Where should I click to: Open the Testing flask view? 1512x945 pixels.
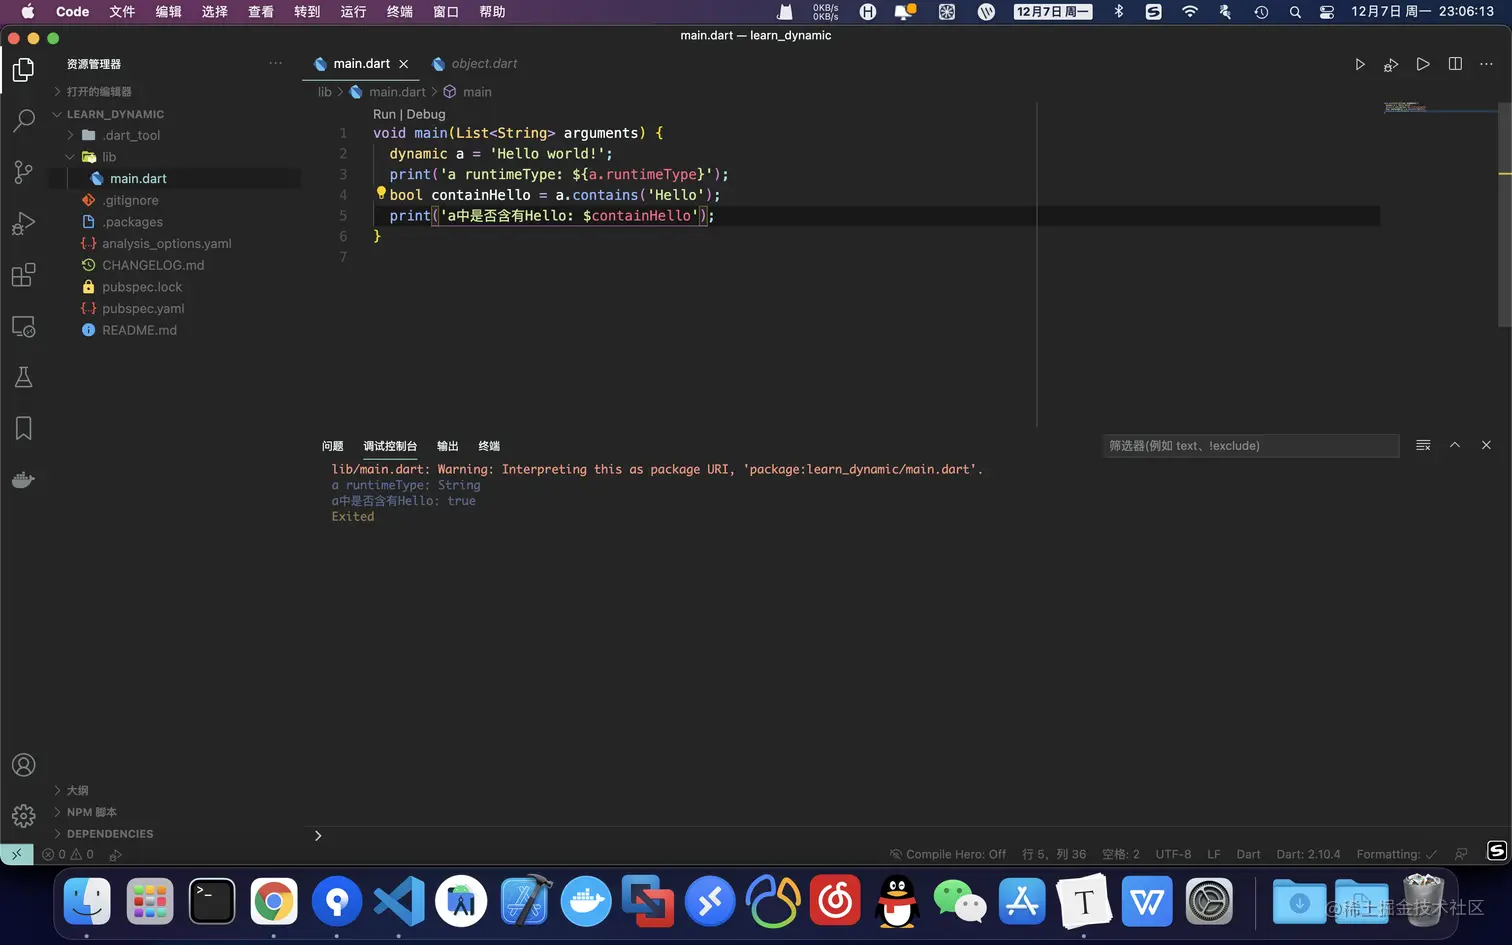coord(23,377)
